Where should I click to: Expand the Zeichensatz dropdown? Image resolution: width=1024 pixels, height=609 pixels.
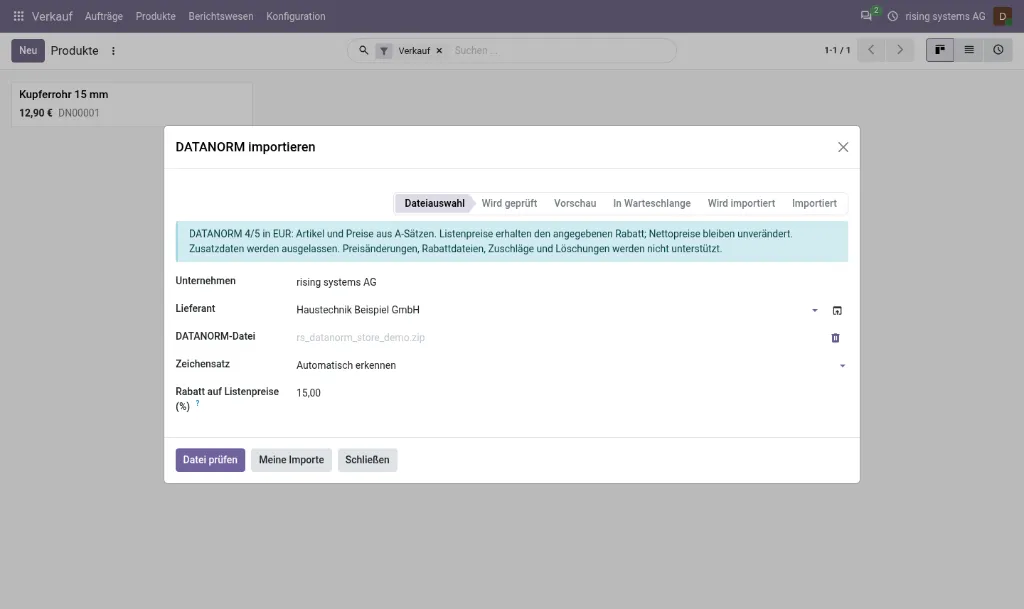[x=842, y=366]
